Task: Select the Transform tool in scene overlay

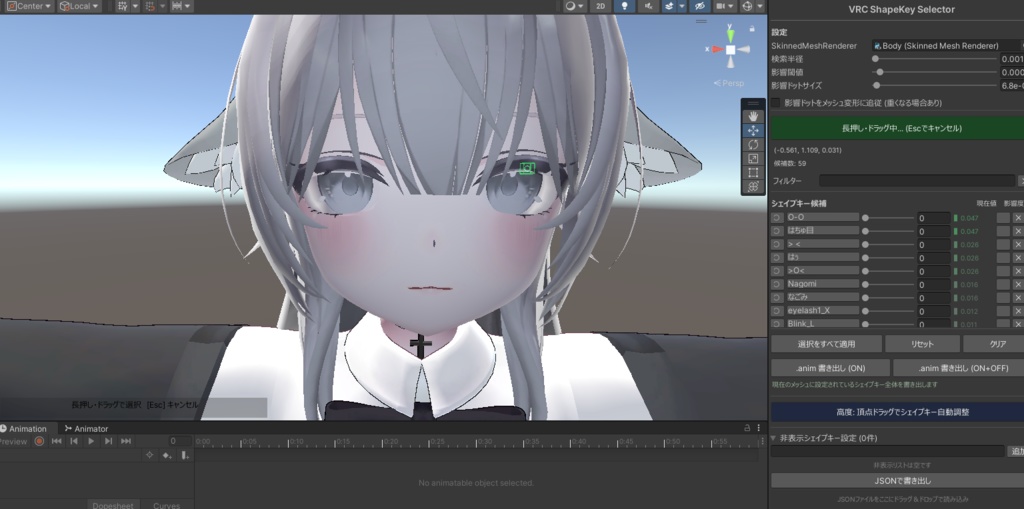Action: (752, 187)
